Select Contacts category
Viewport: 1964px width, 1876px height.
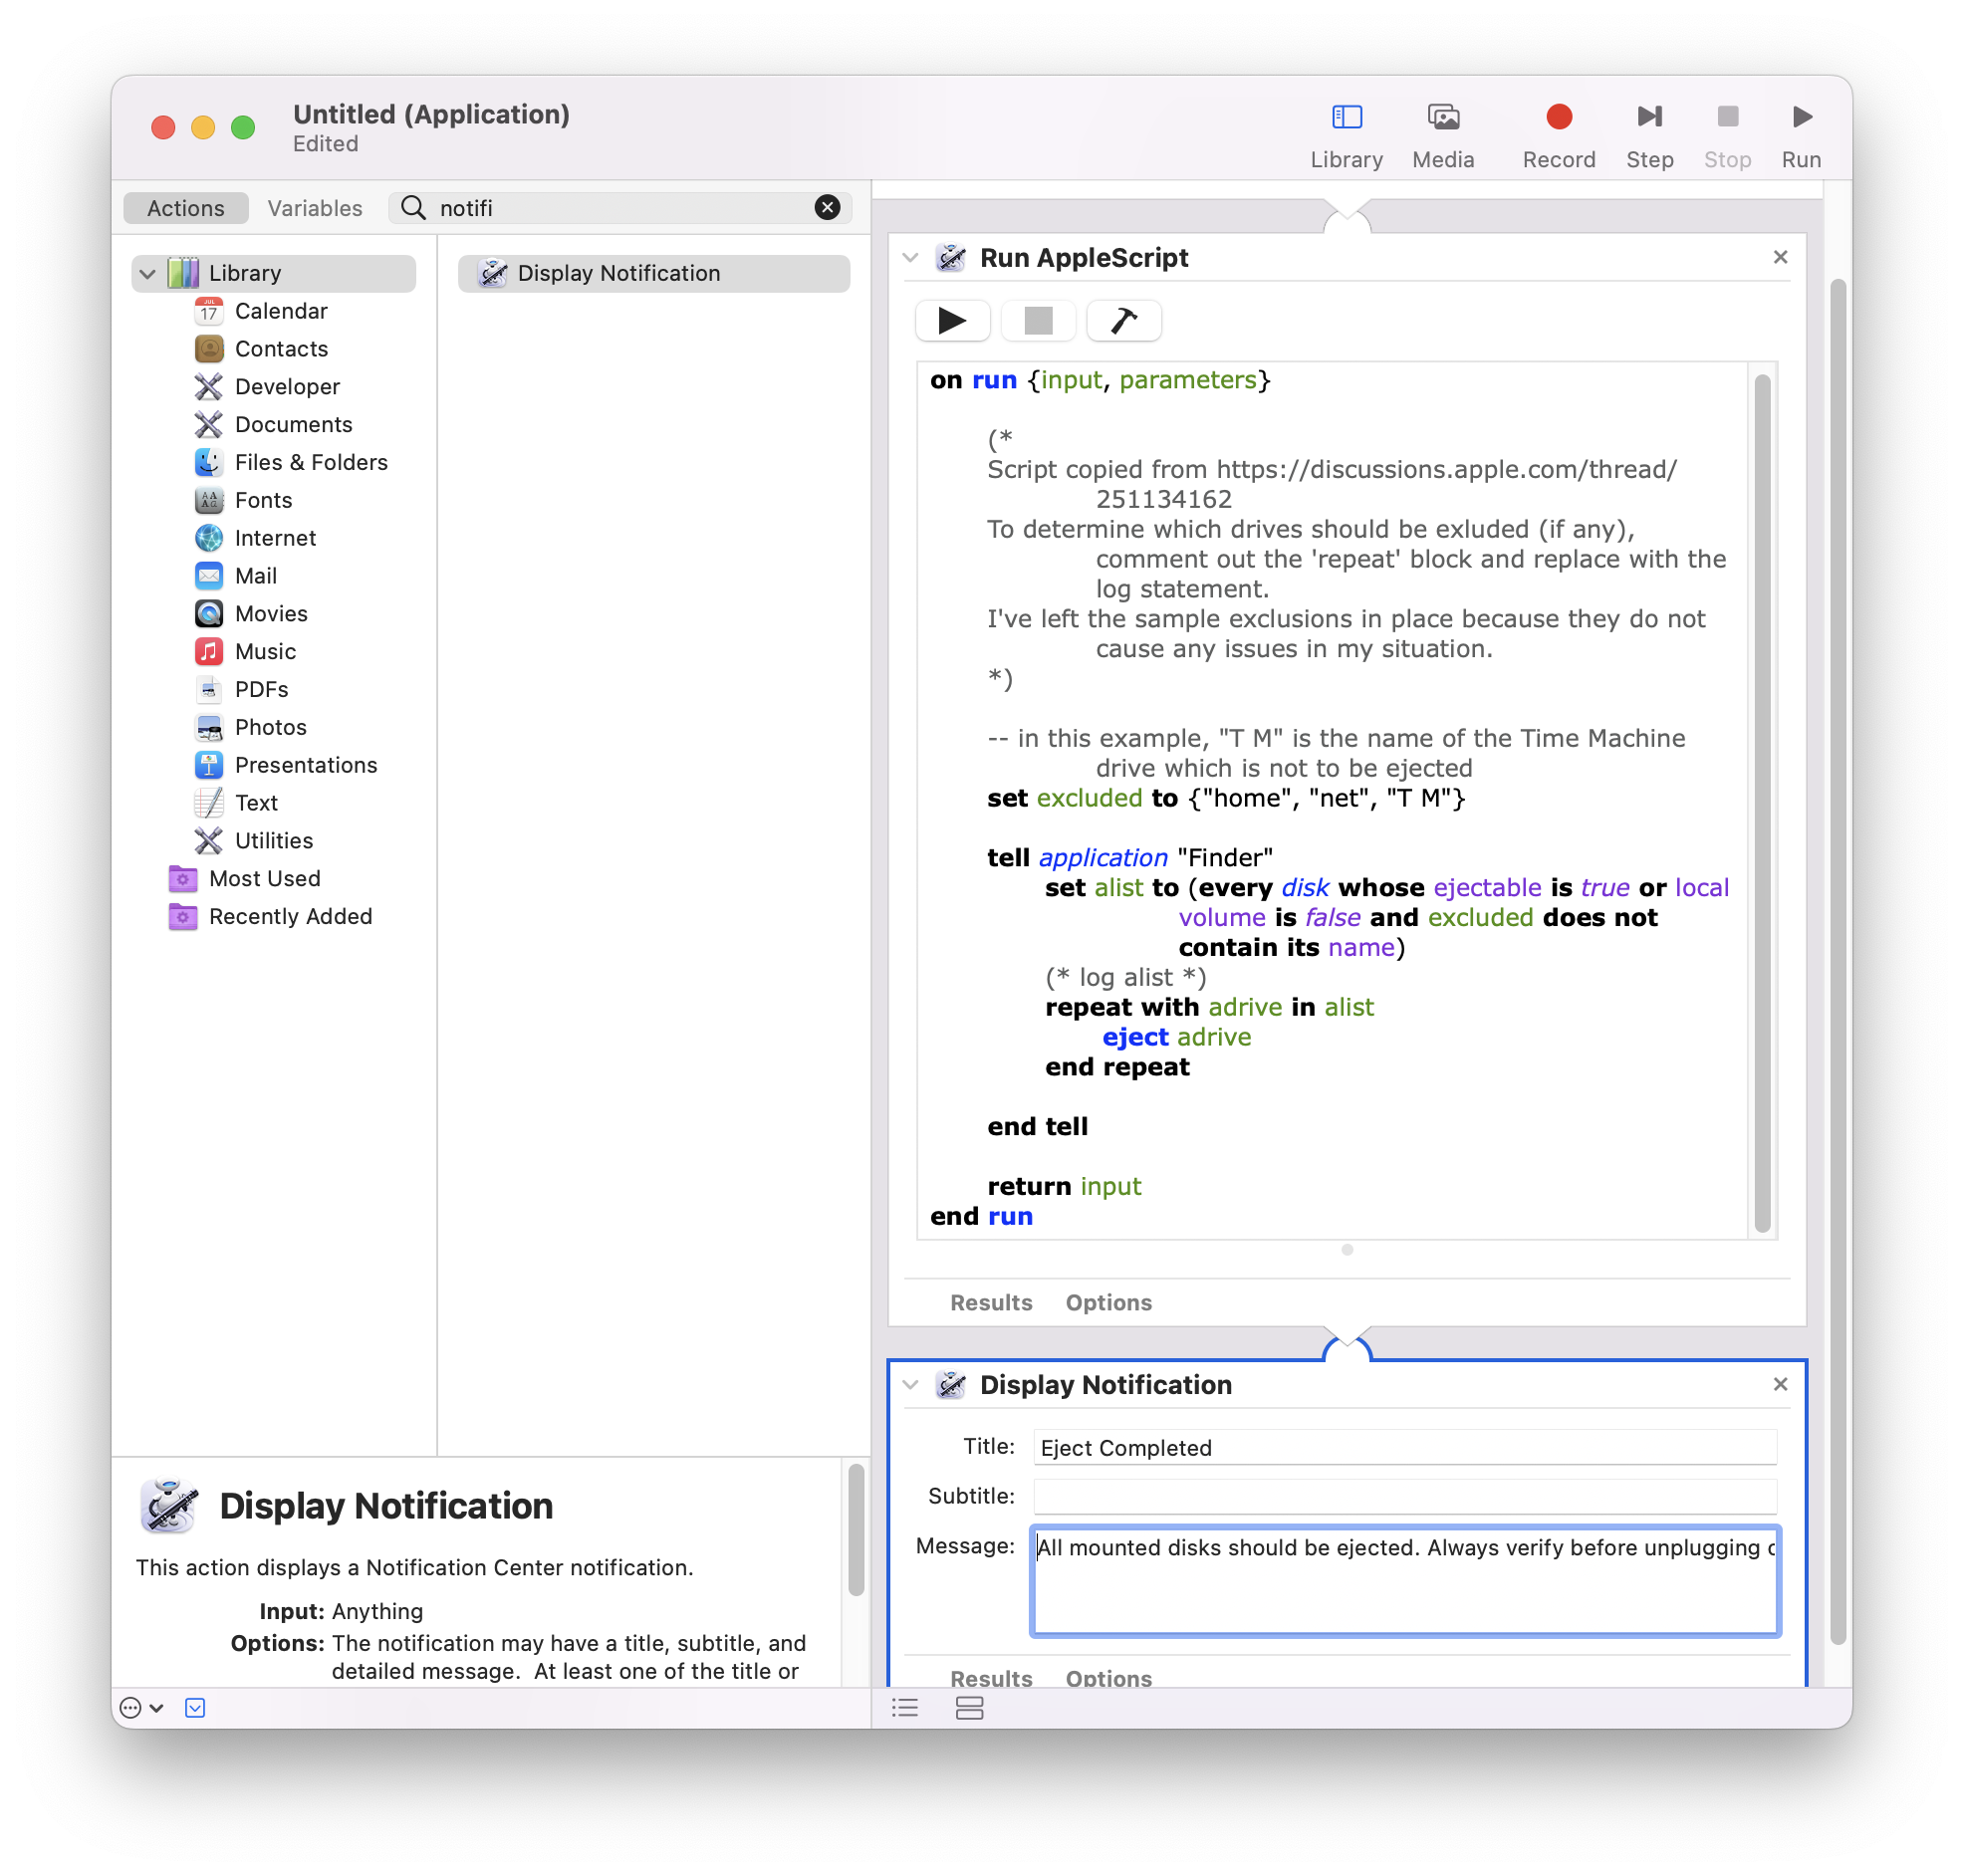tap(281, 349)
